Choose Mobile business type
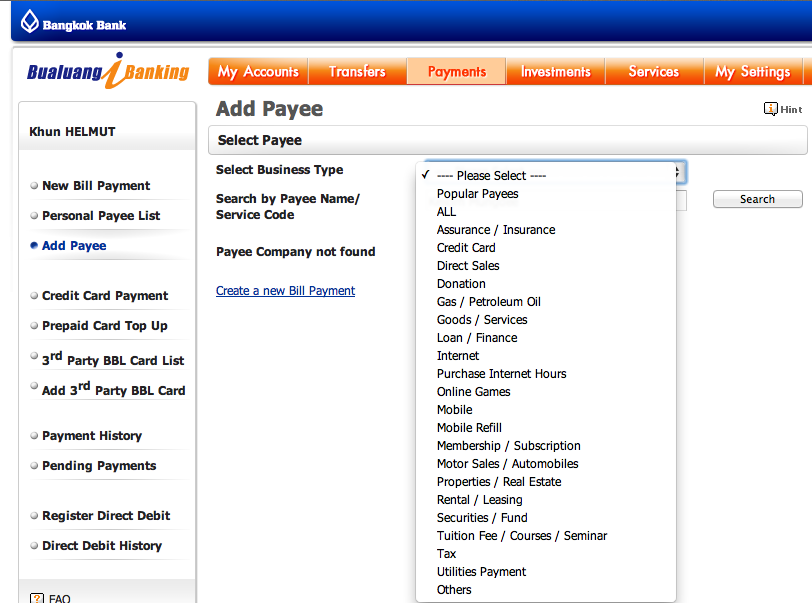The width and height of the screenshot is (812, 603). coord(546,410)
